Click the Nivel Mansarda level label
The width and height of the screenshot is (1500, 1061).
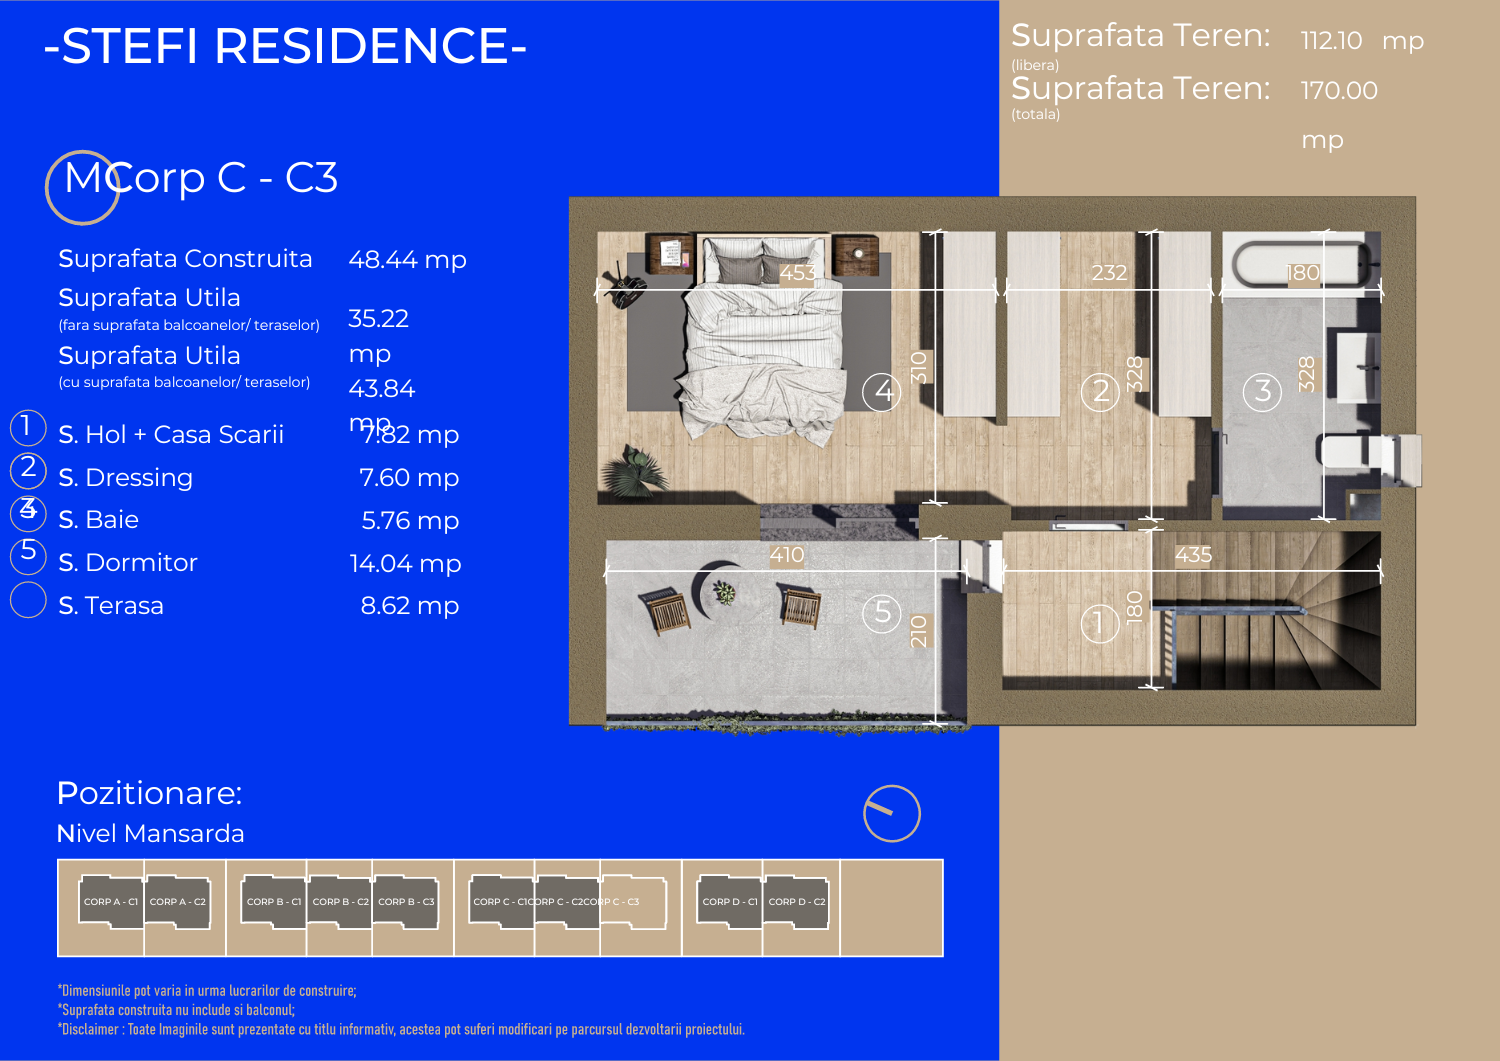150,833
